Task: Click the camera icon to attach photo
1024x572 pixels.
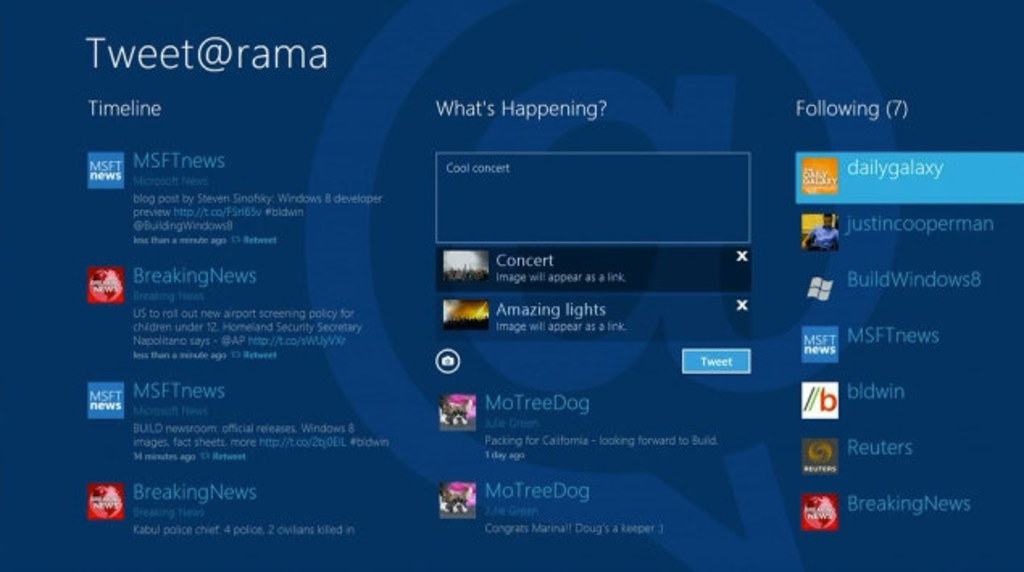Action: pos(447,361)
